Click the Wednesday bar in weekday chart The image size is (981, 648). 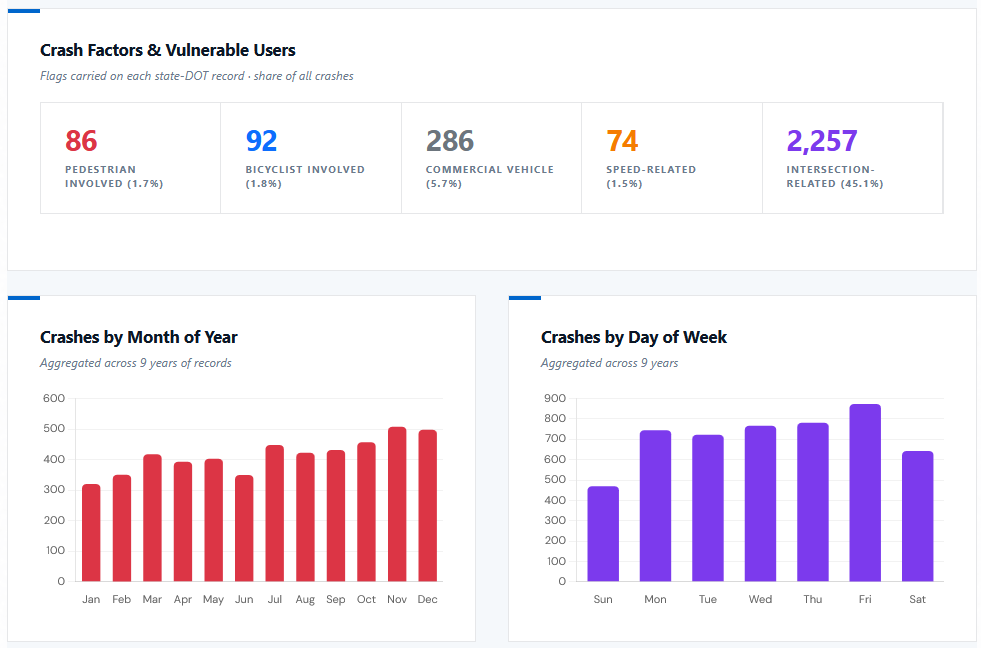click(760, 504)
